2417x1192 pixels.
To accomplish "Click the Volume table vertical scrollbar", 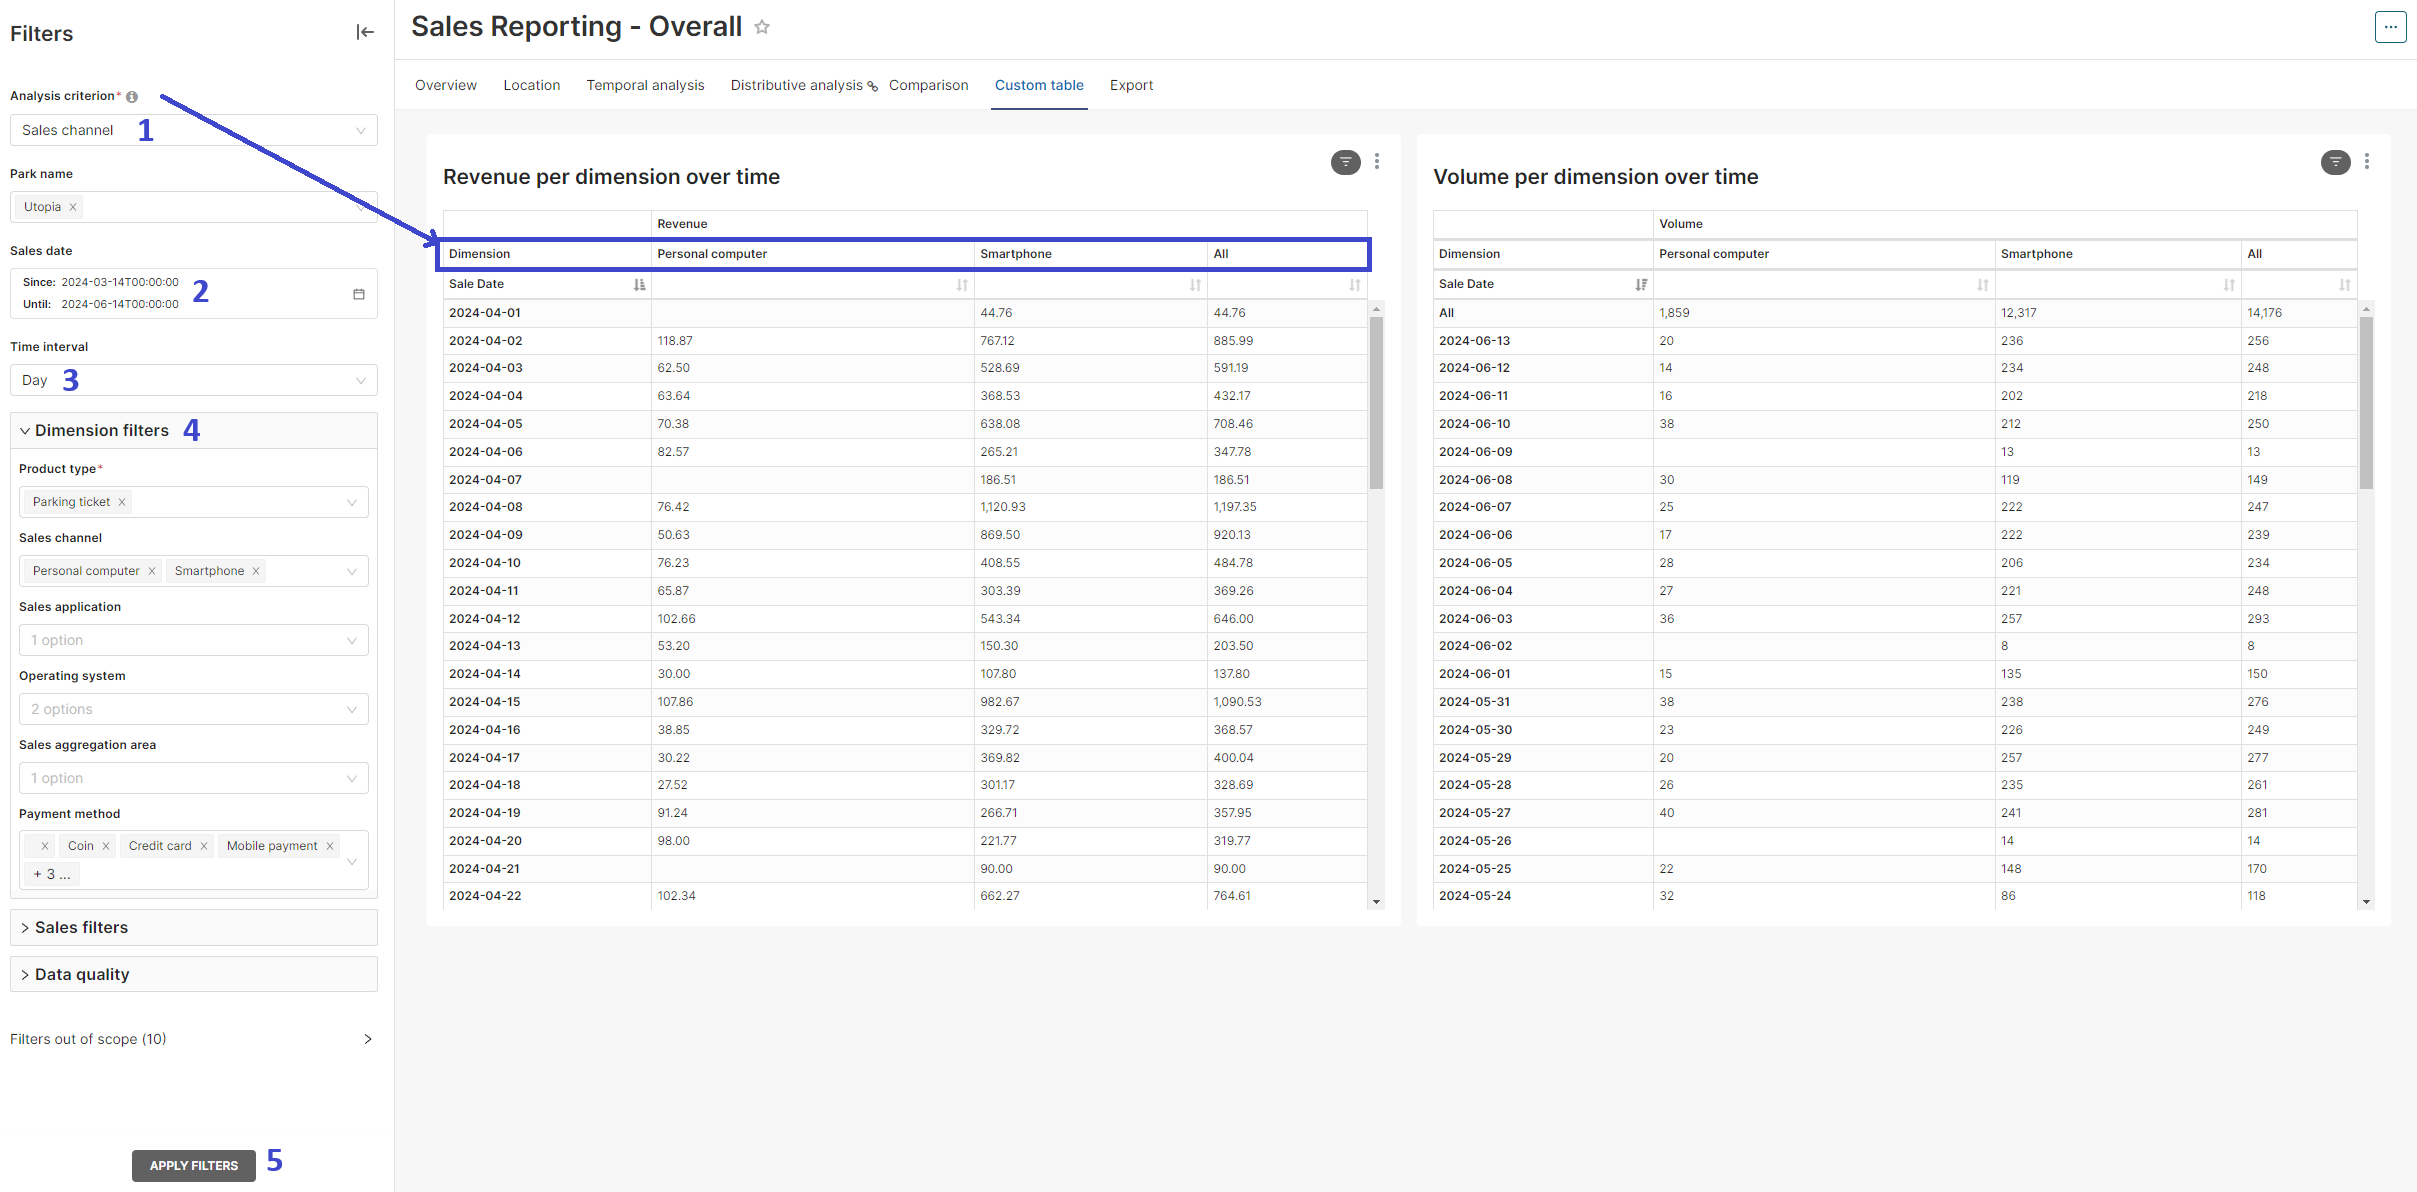I will click(x=2367, y=402).
